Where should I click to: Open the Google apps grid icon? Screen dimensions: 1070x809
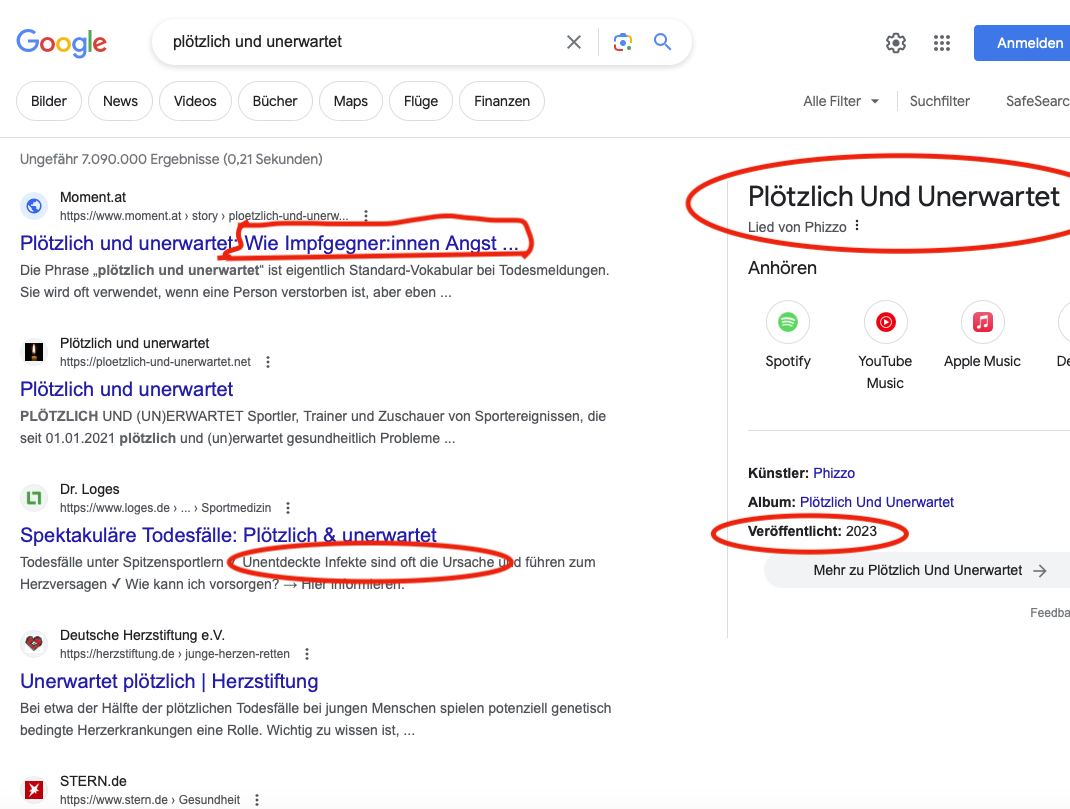(942, 43)
